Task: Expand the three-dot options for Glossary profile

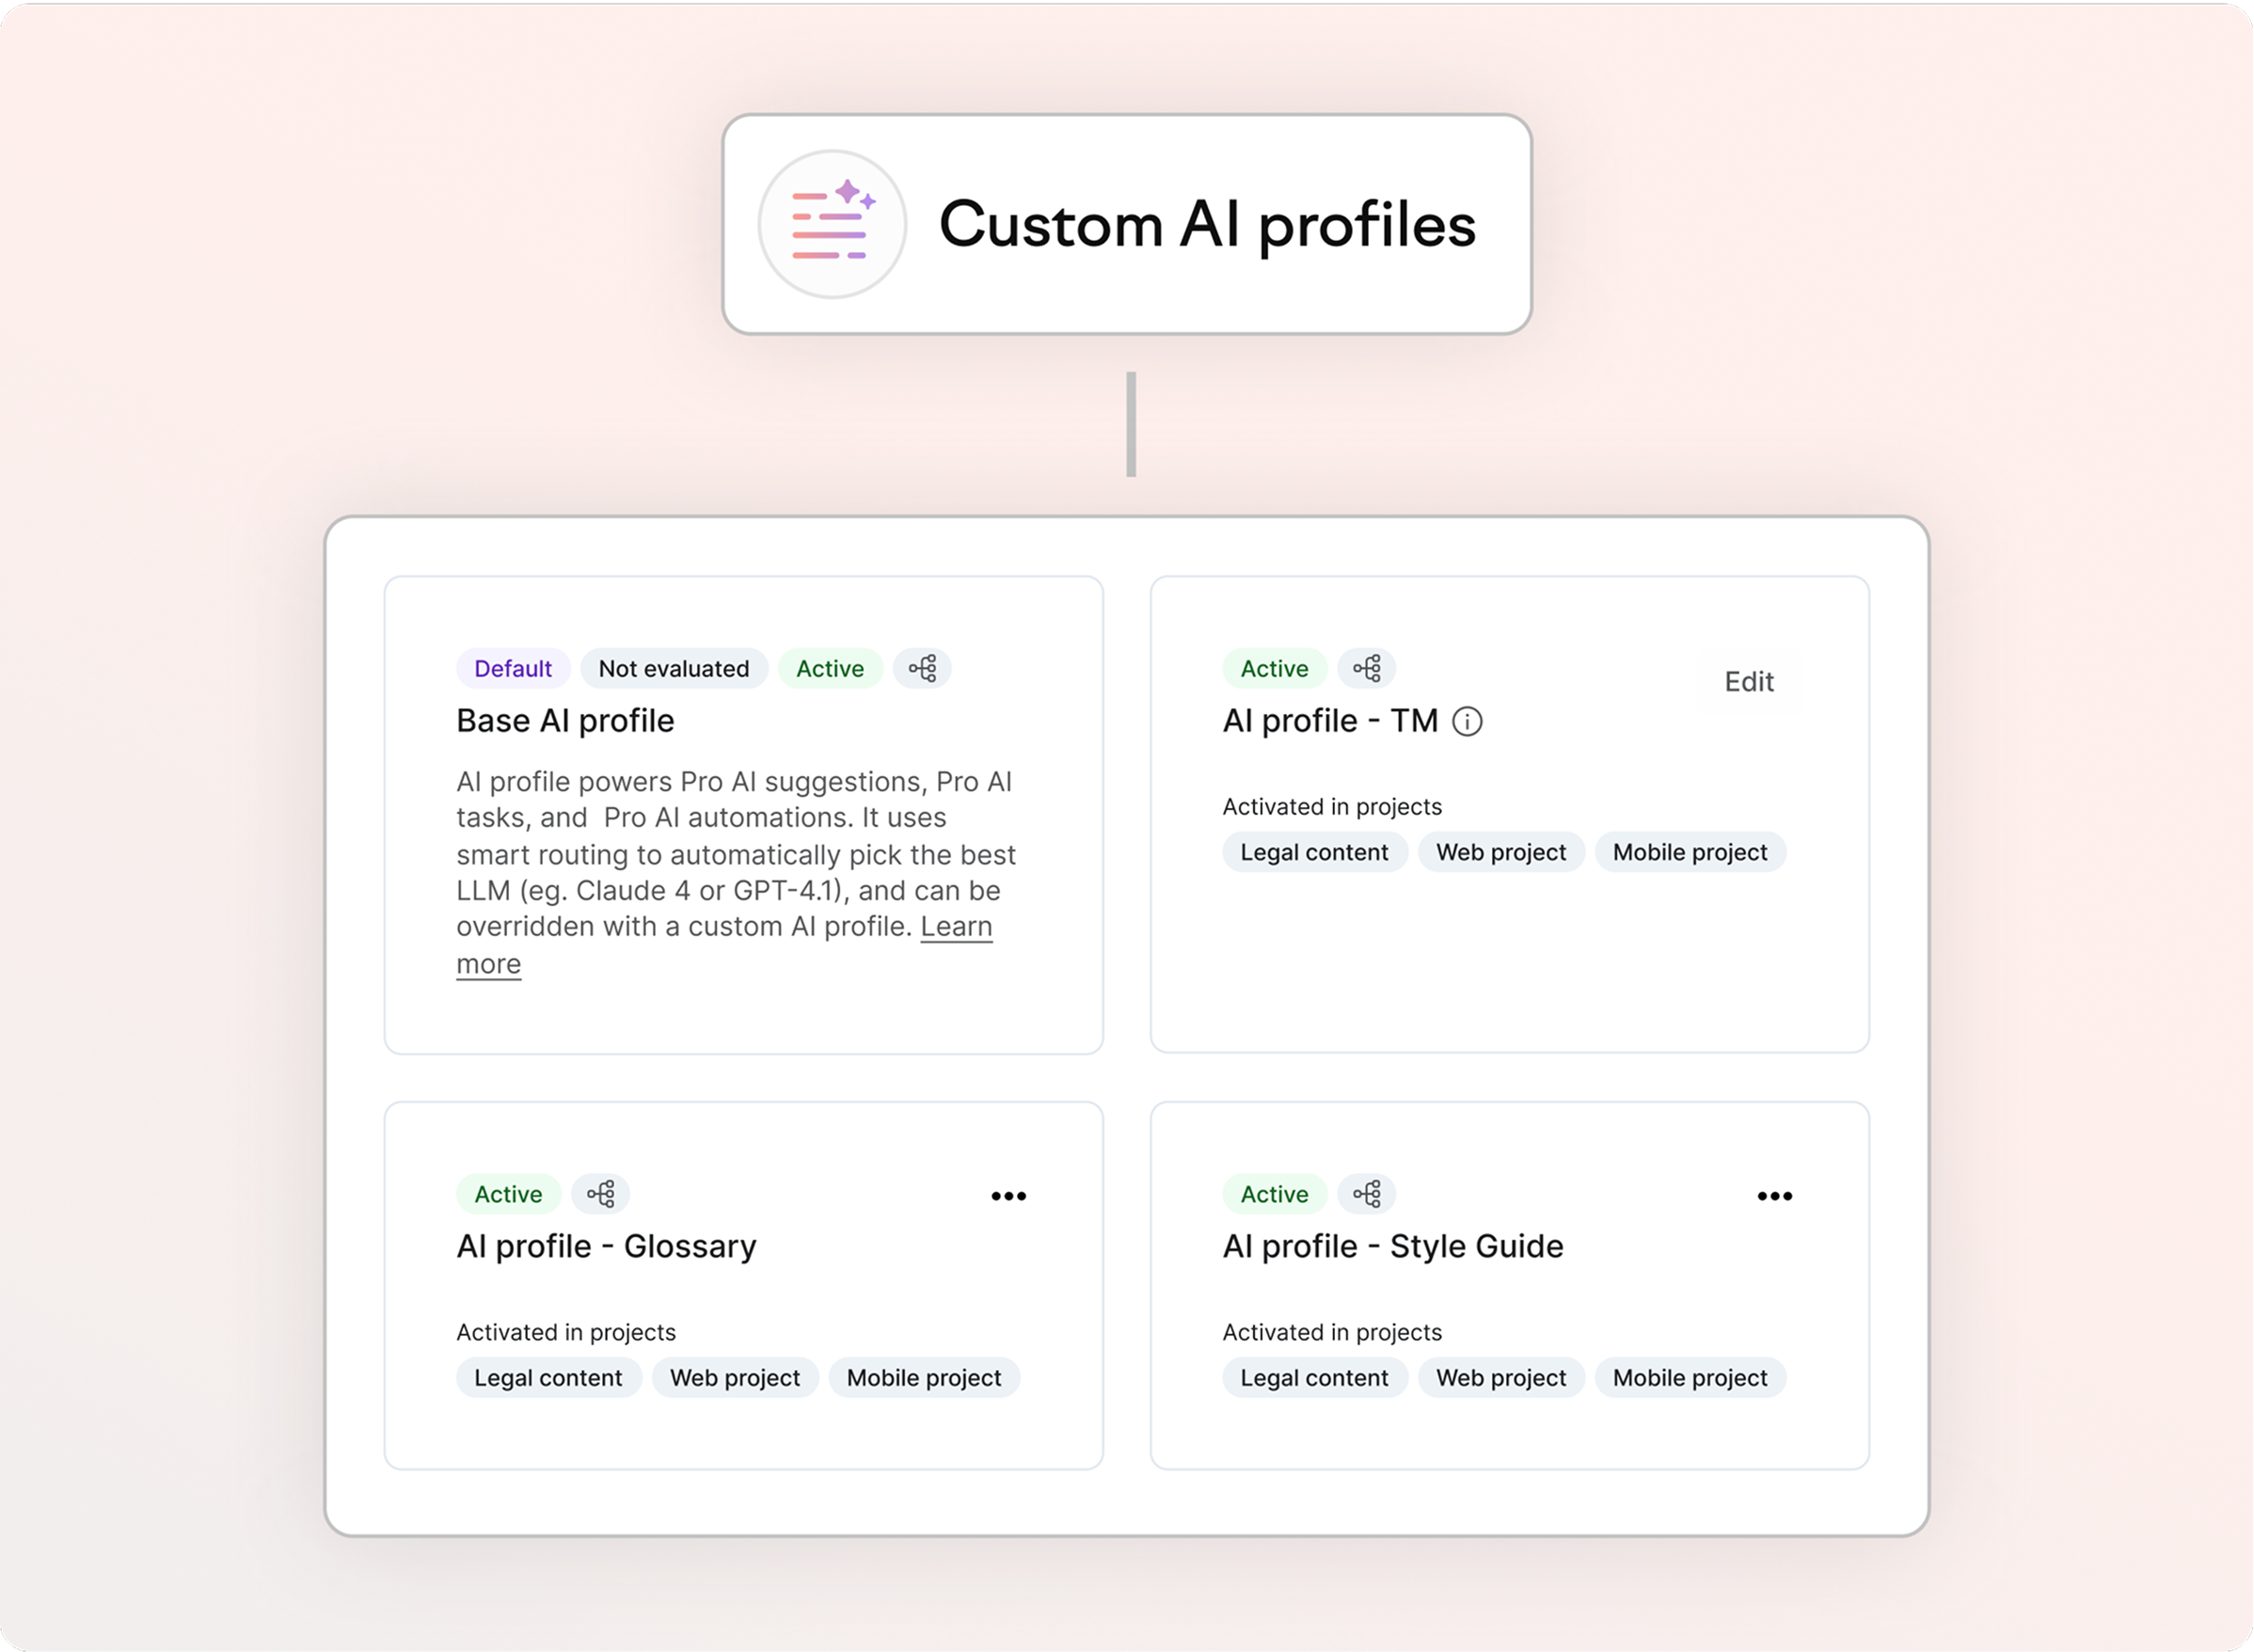Action: [x=1009, y=1194]
